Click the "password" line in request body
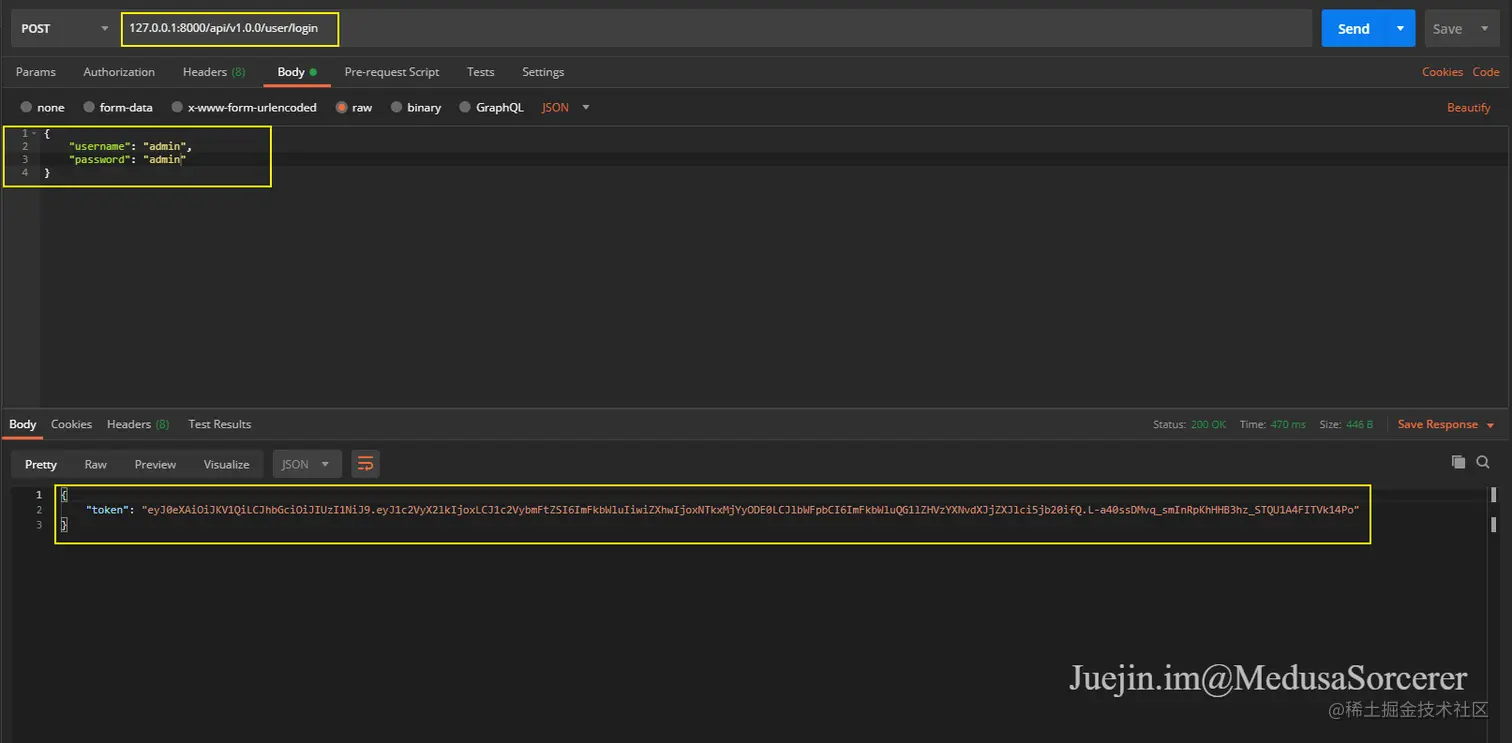The image size is (1512, 743). [x=127, y=159]
